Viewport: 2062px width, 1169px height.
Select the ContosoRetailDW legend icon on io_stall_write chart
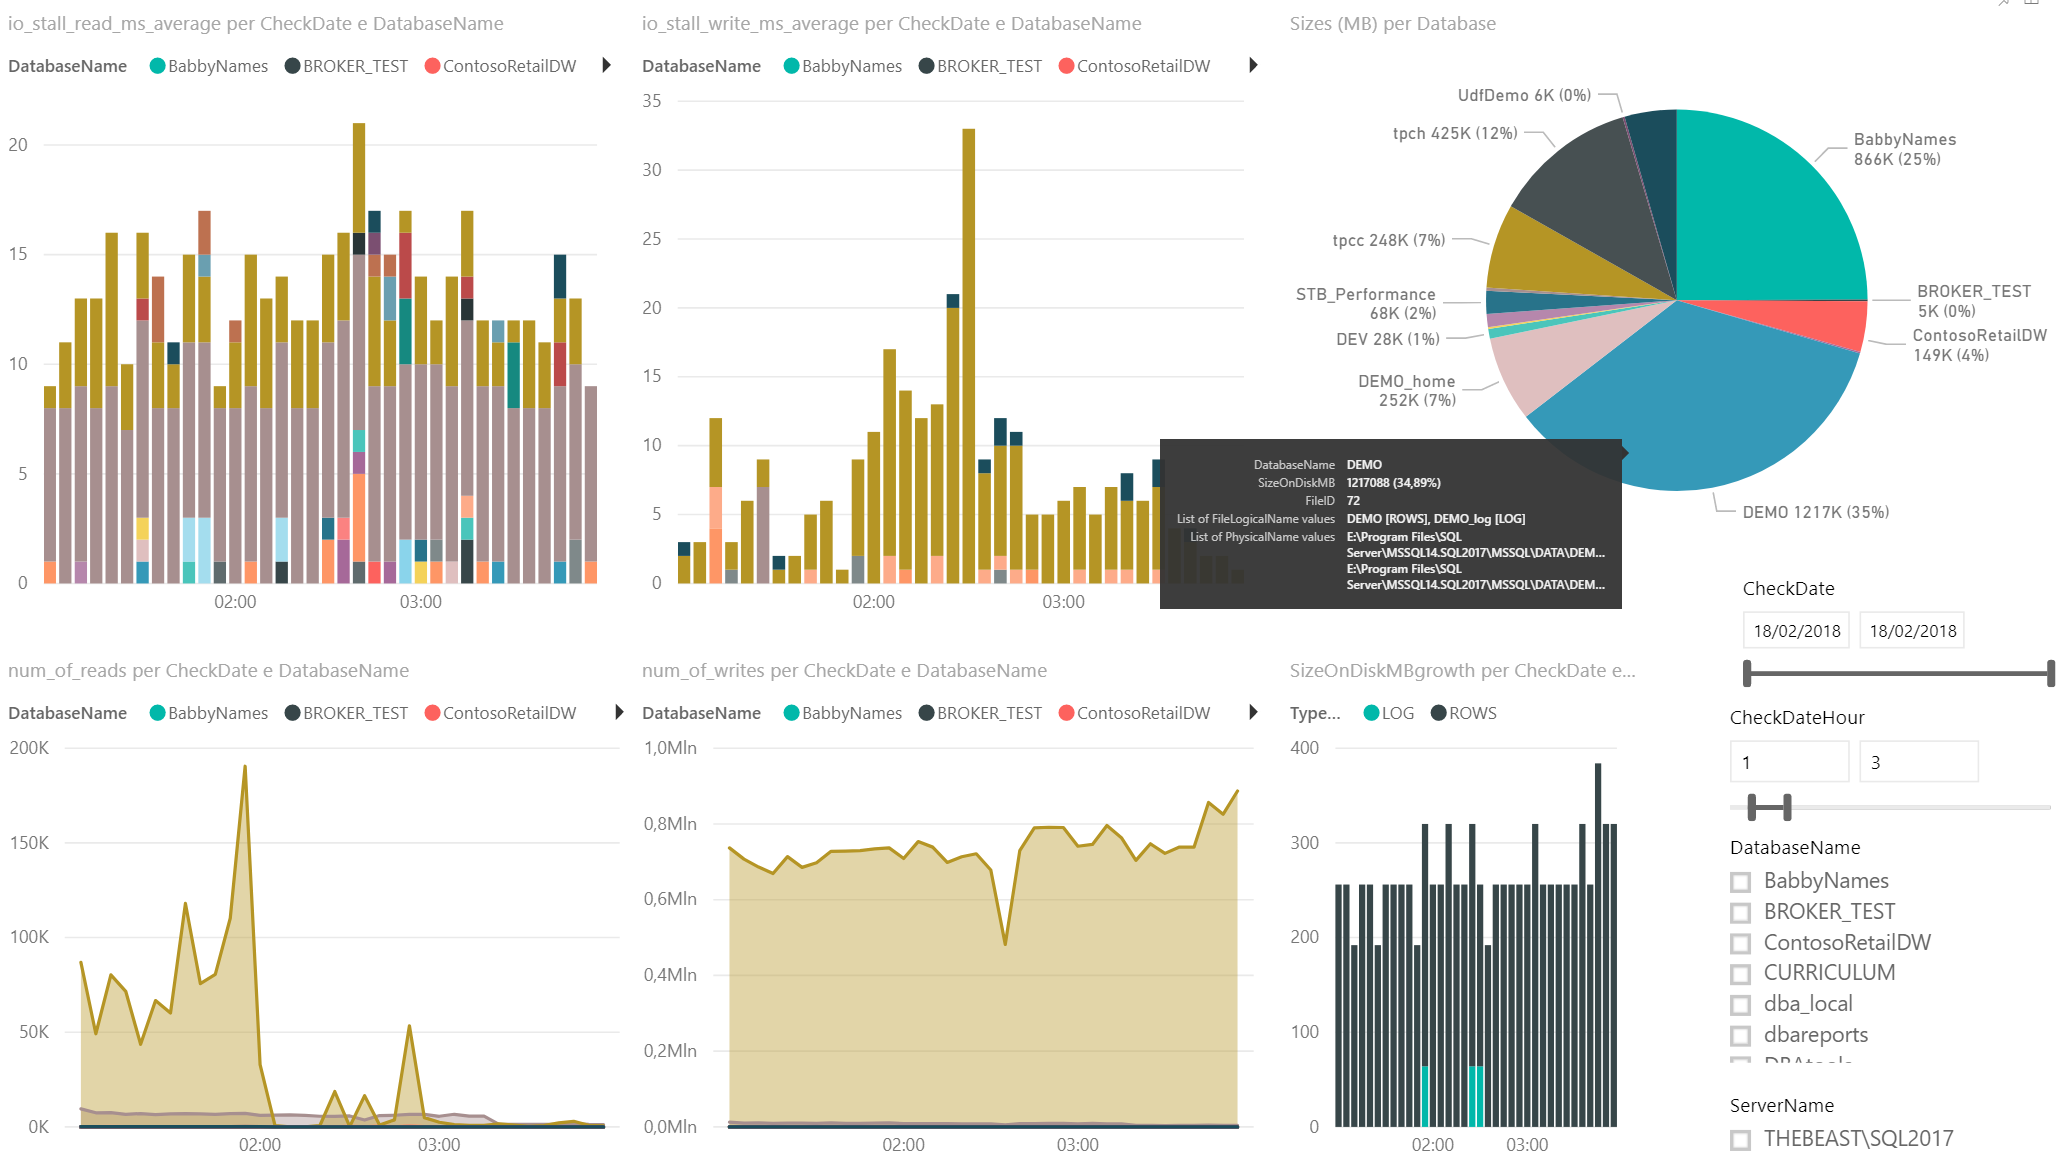click(1065, 66)
